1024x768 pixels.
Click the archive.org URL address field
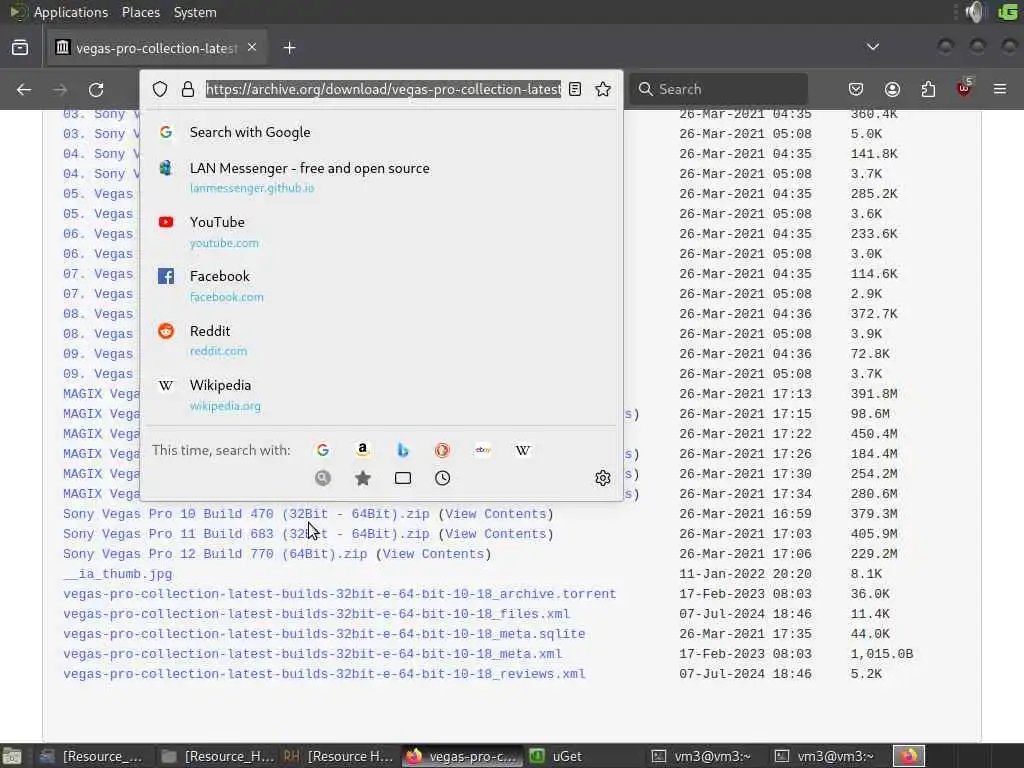click(x=383, y=89)
